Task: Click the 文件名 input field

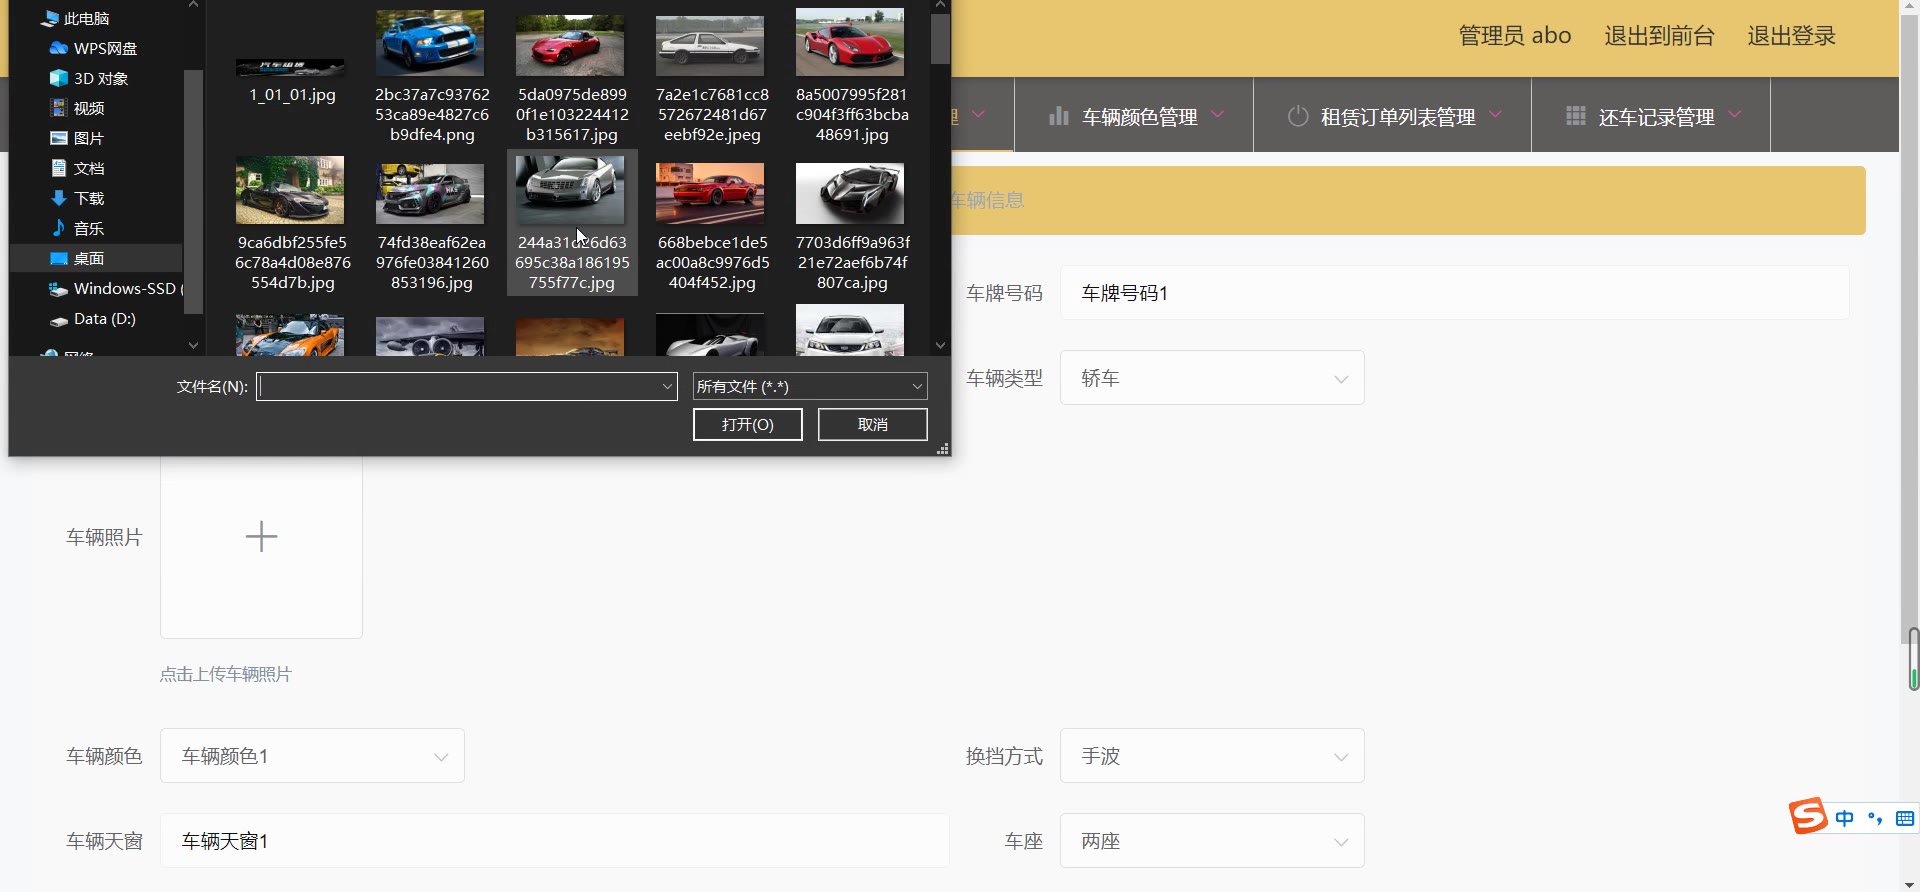Action: [x=460, y=386]
